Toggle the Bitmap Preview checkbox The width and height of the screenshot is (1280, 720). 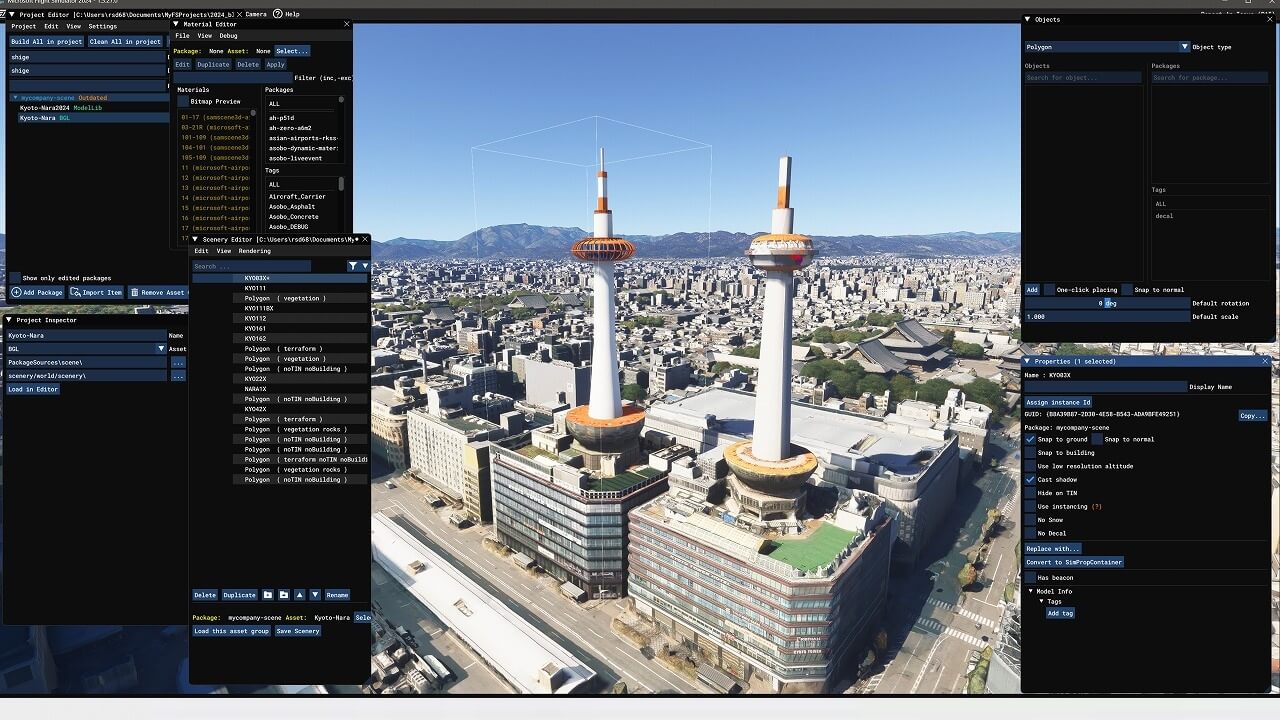(183, 101)
